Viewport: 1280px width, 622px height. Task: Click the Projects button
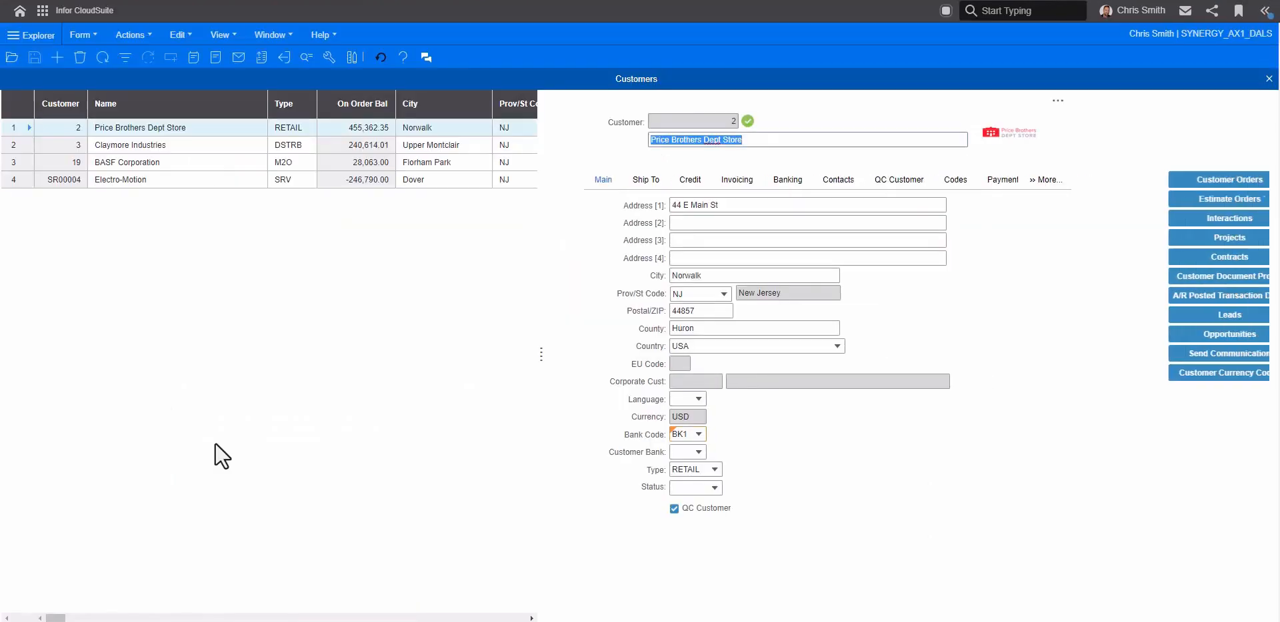pos(1219,238)
